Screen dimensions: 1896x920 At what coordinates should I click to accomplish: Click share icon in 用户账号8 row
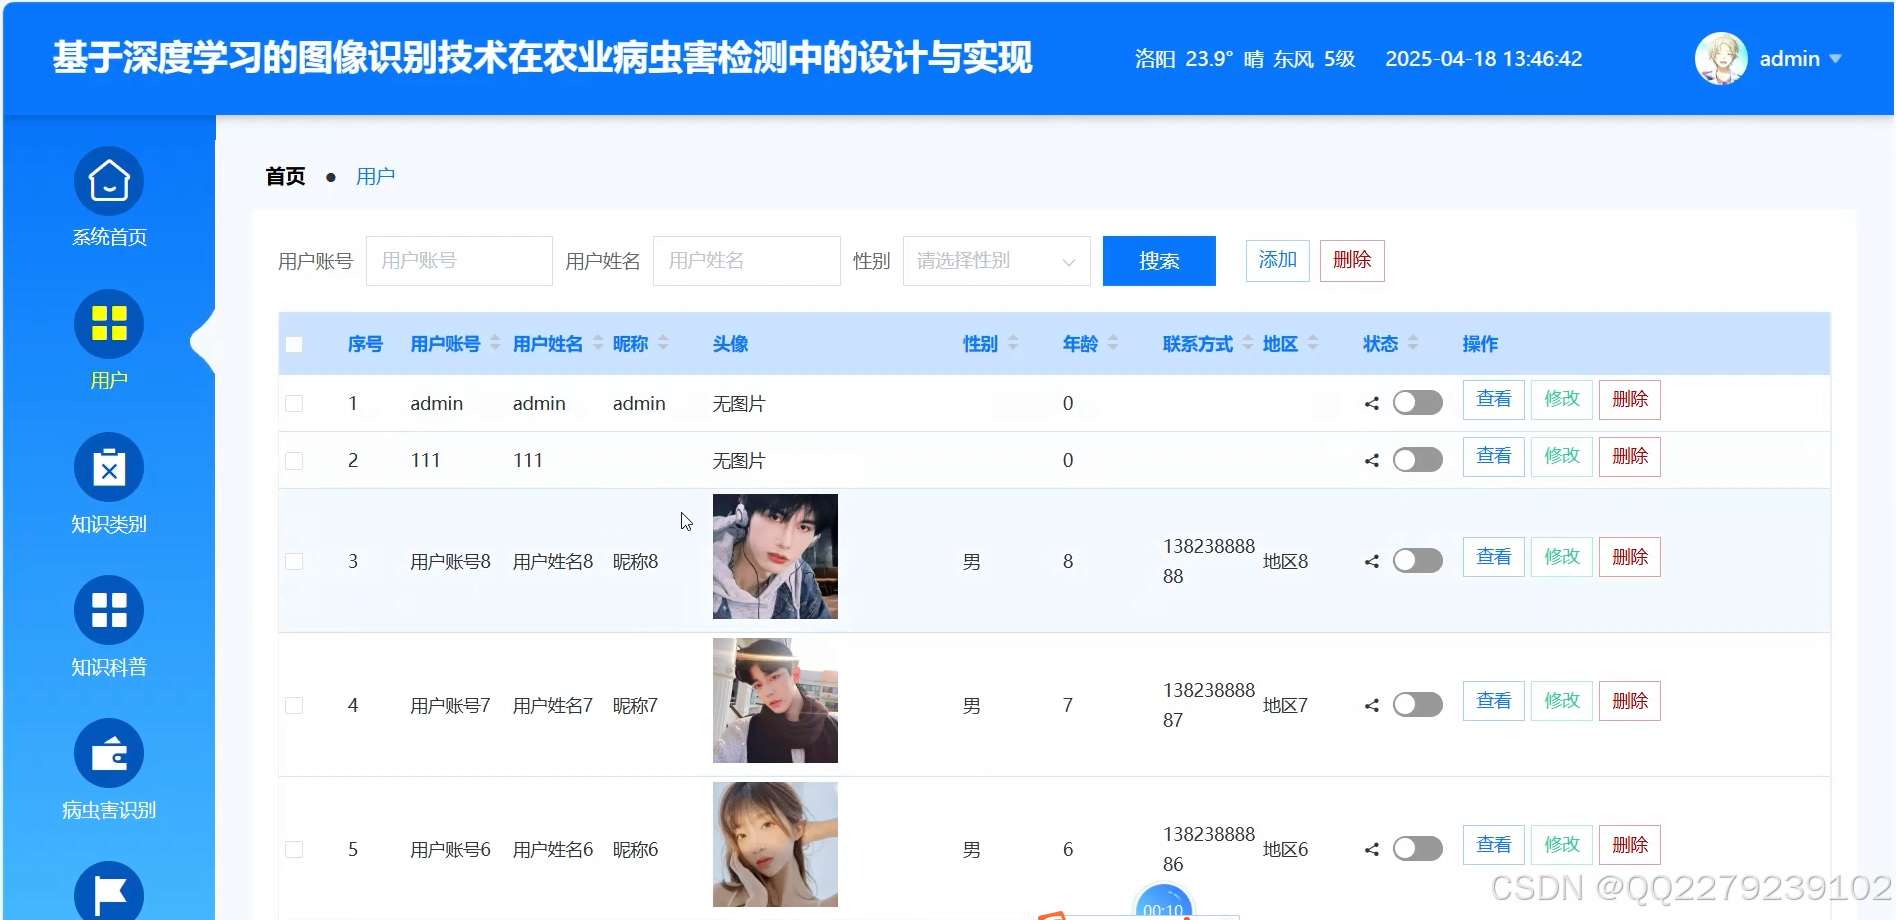pyautogui.click(x=1372, y=562)
